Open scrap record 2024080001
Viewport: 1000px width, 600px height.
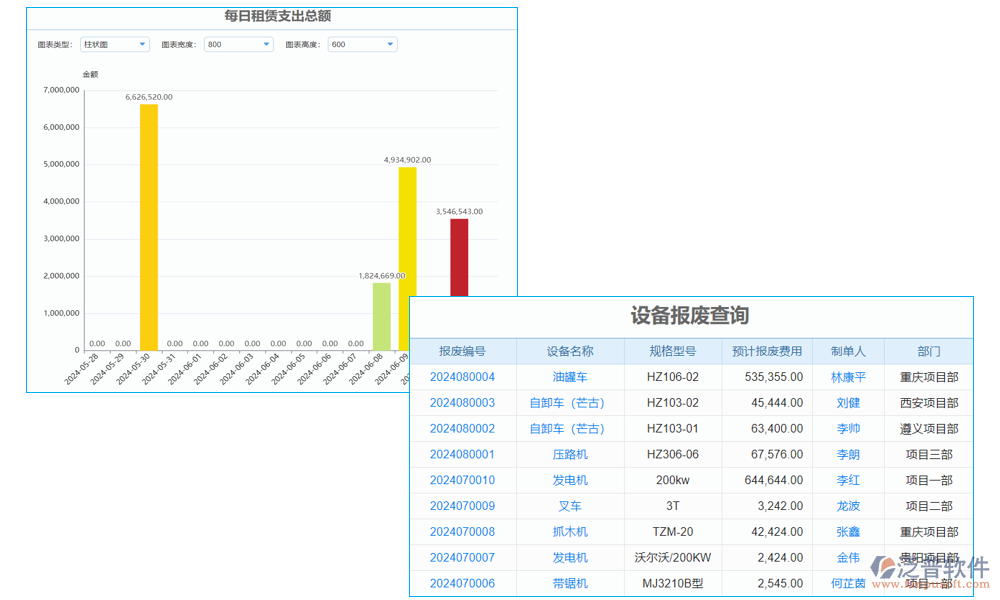pyautogui.click(x=462, y=454)
